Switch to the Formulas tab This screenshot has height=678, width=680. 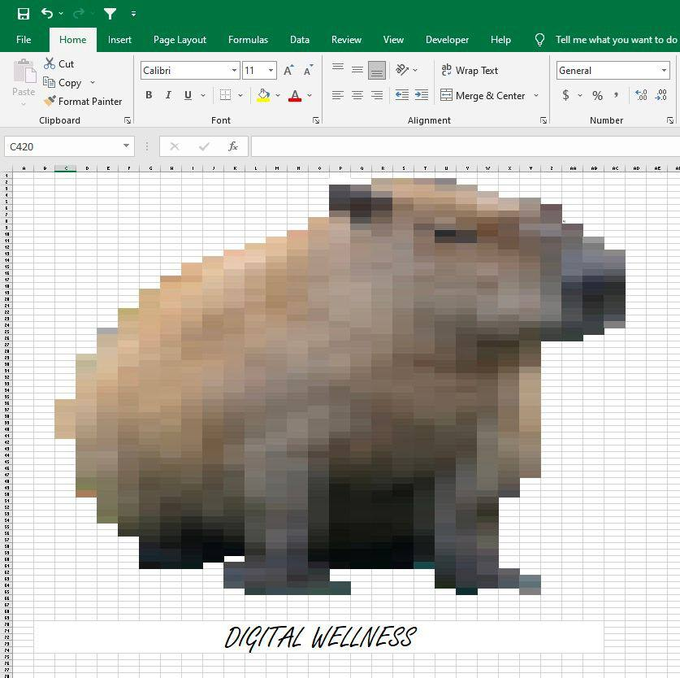point(248,39)
